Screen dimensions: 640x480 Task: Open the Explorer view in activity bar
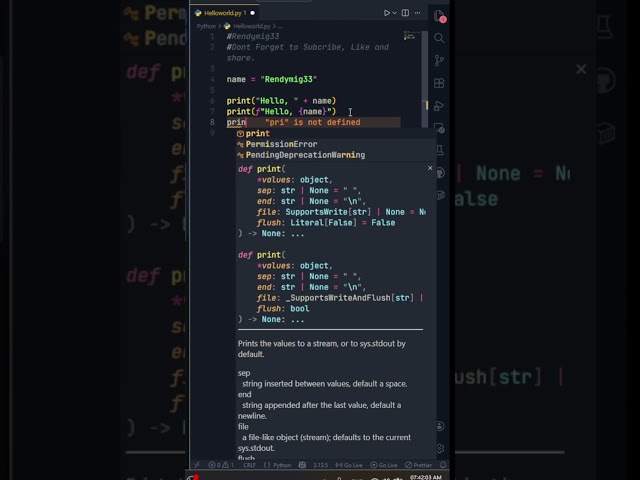click(x=439, y=16)
